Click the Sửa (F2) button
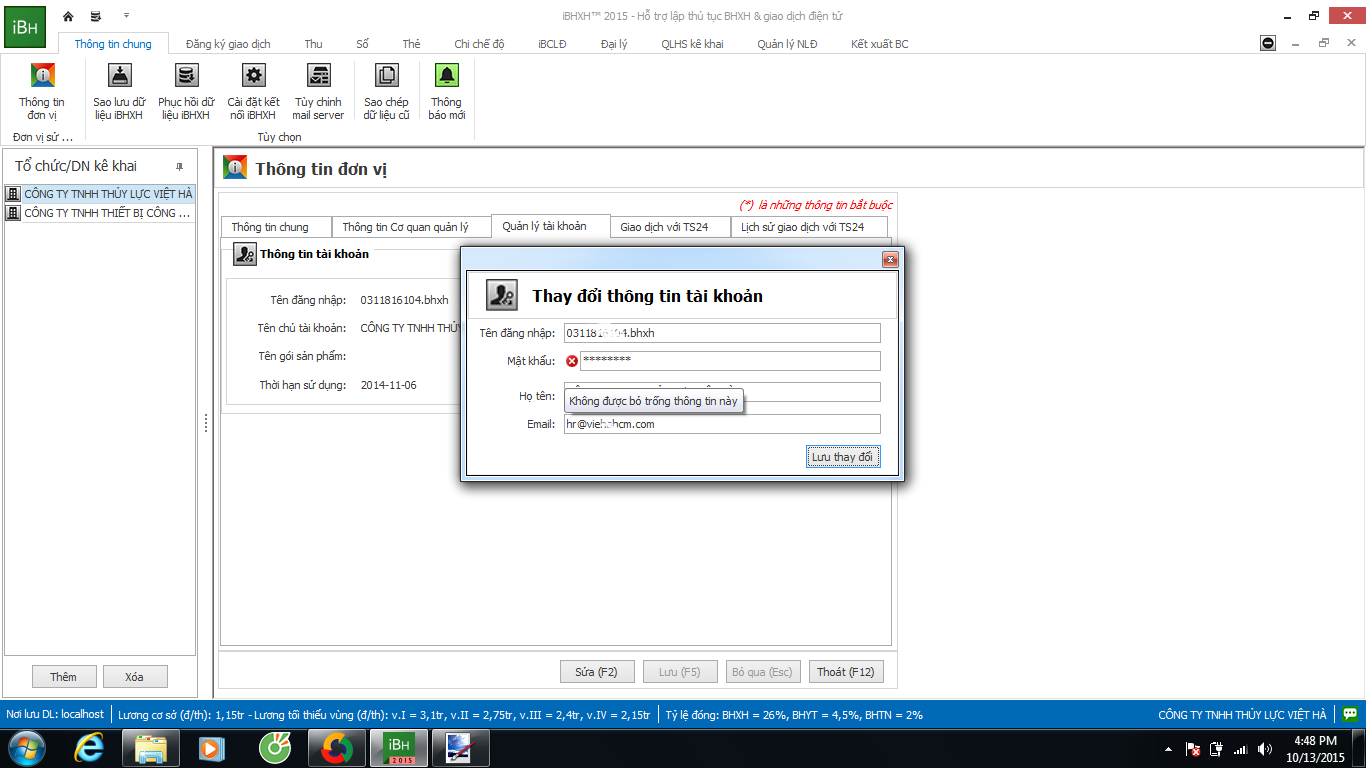This screenshot has height=768, width=1366. [597, 672]
